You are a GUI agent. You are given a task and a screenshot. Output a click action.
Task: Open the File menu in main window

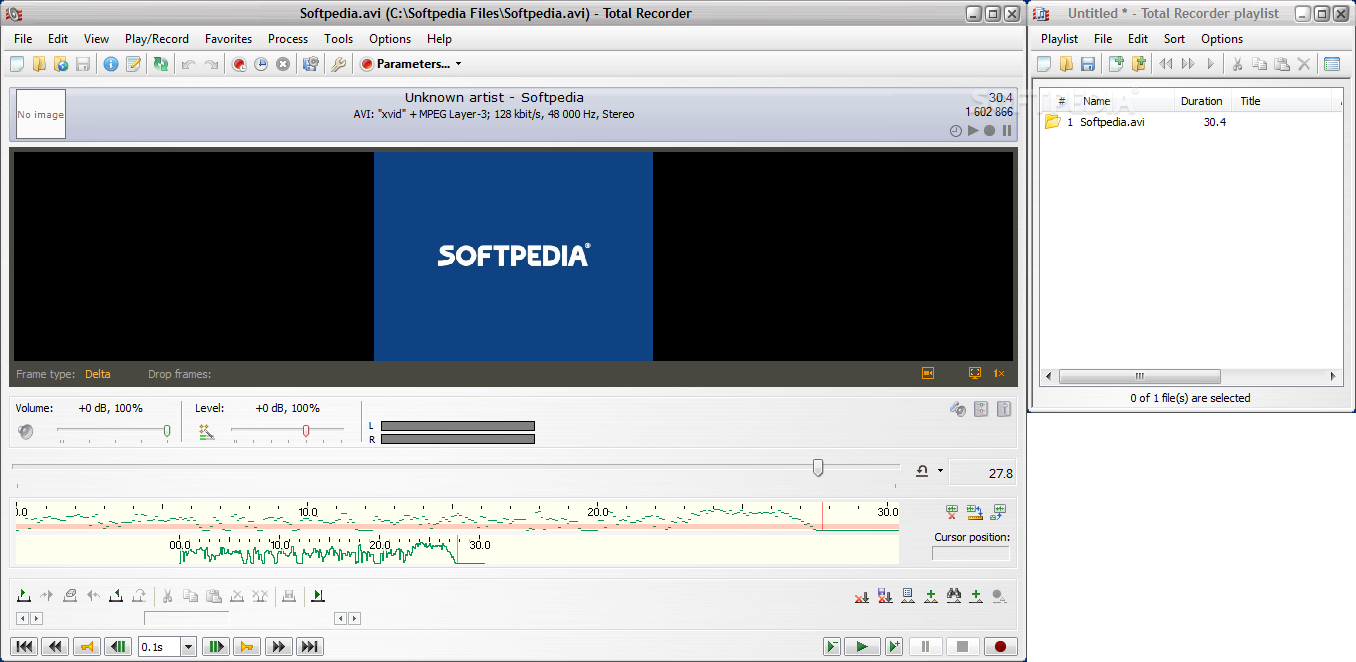[23, 39]
